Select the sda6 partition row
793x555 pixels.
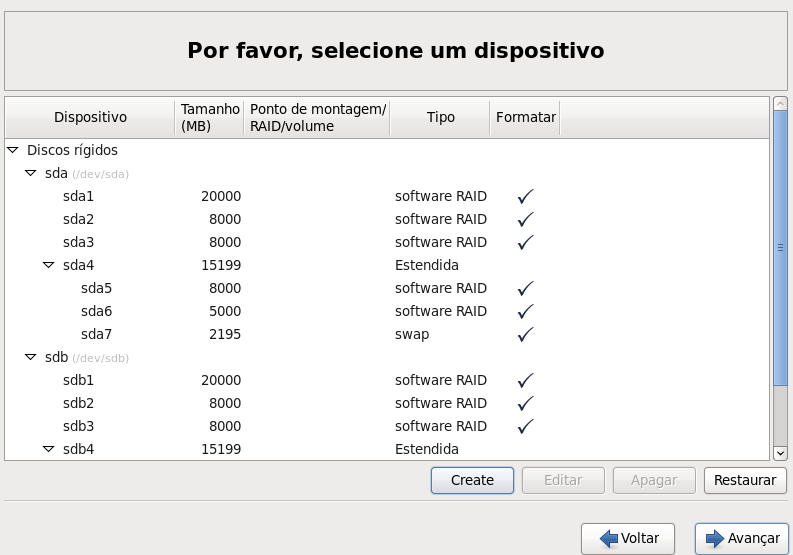[x=387, y=311]
